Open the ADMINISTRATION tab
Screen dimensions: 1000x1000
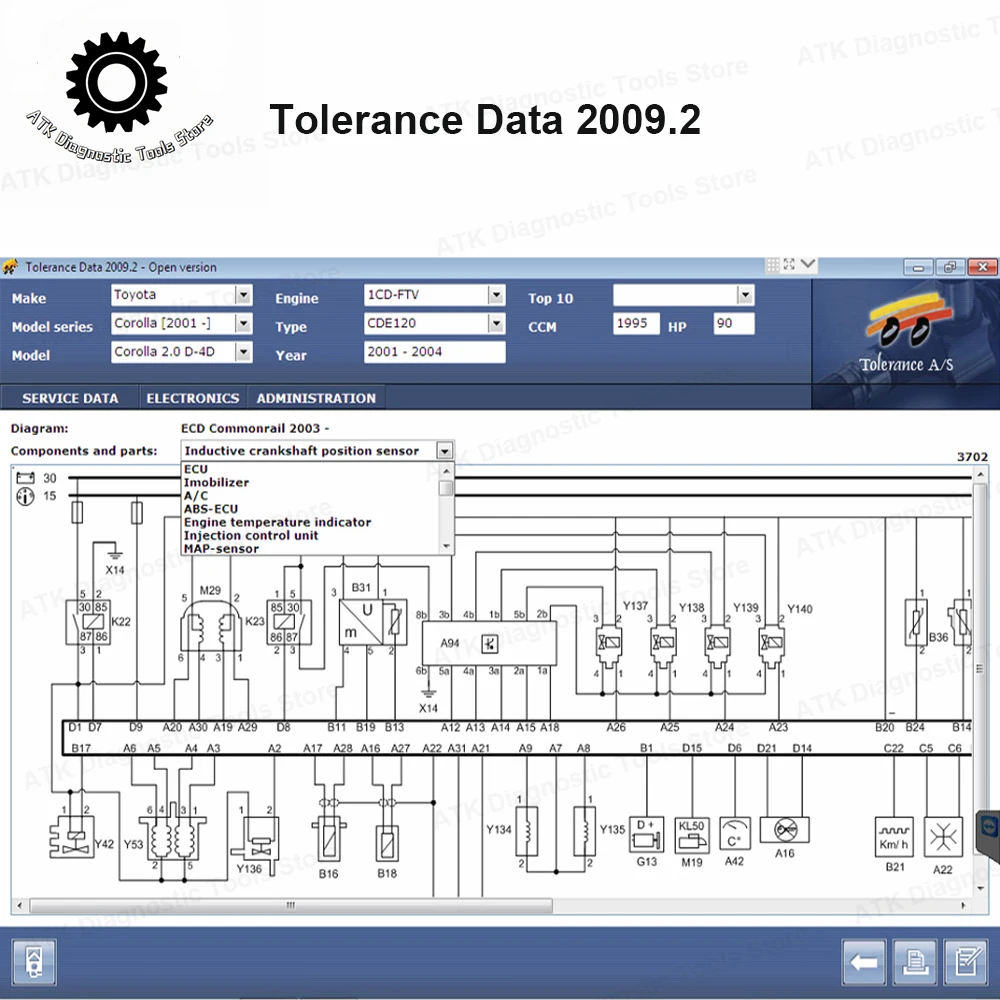[316, 398]
